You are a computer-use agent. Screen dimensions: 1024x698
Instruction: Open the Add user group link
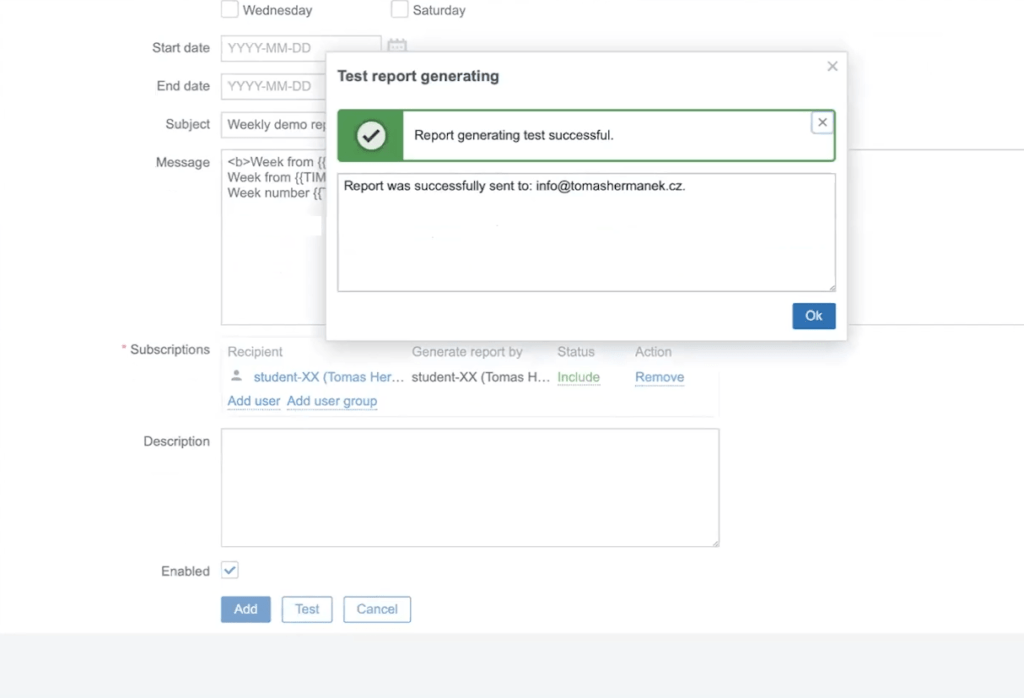click(332, 401)
